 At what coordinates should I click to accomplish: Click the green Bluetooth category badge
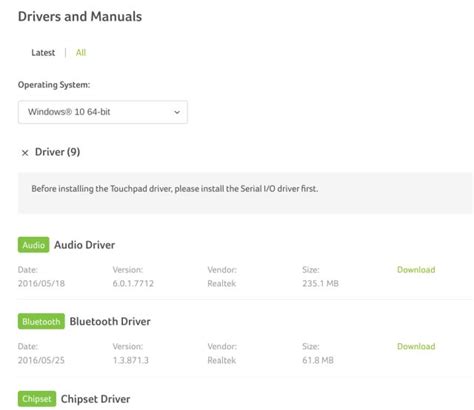[x=41, y=321]
